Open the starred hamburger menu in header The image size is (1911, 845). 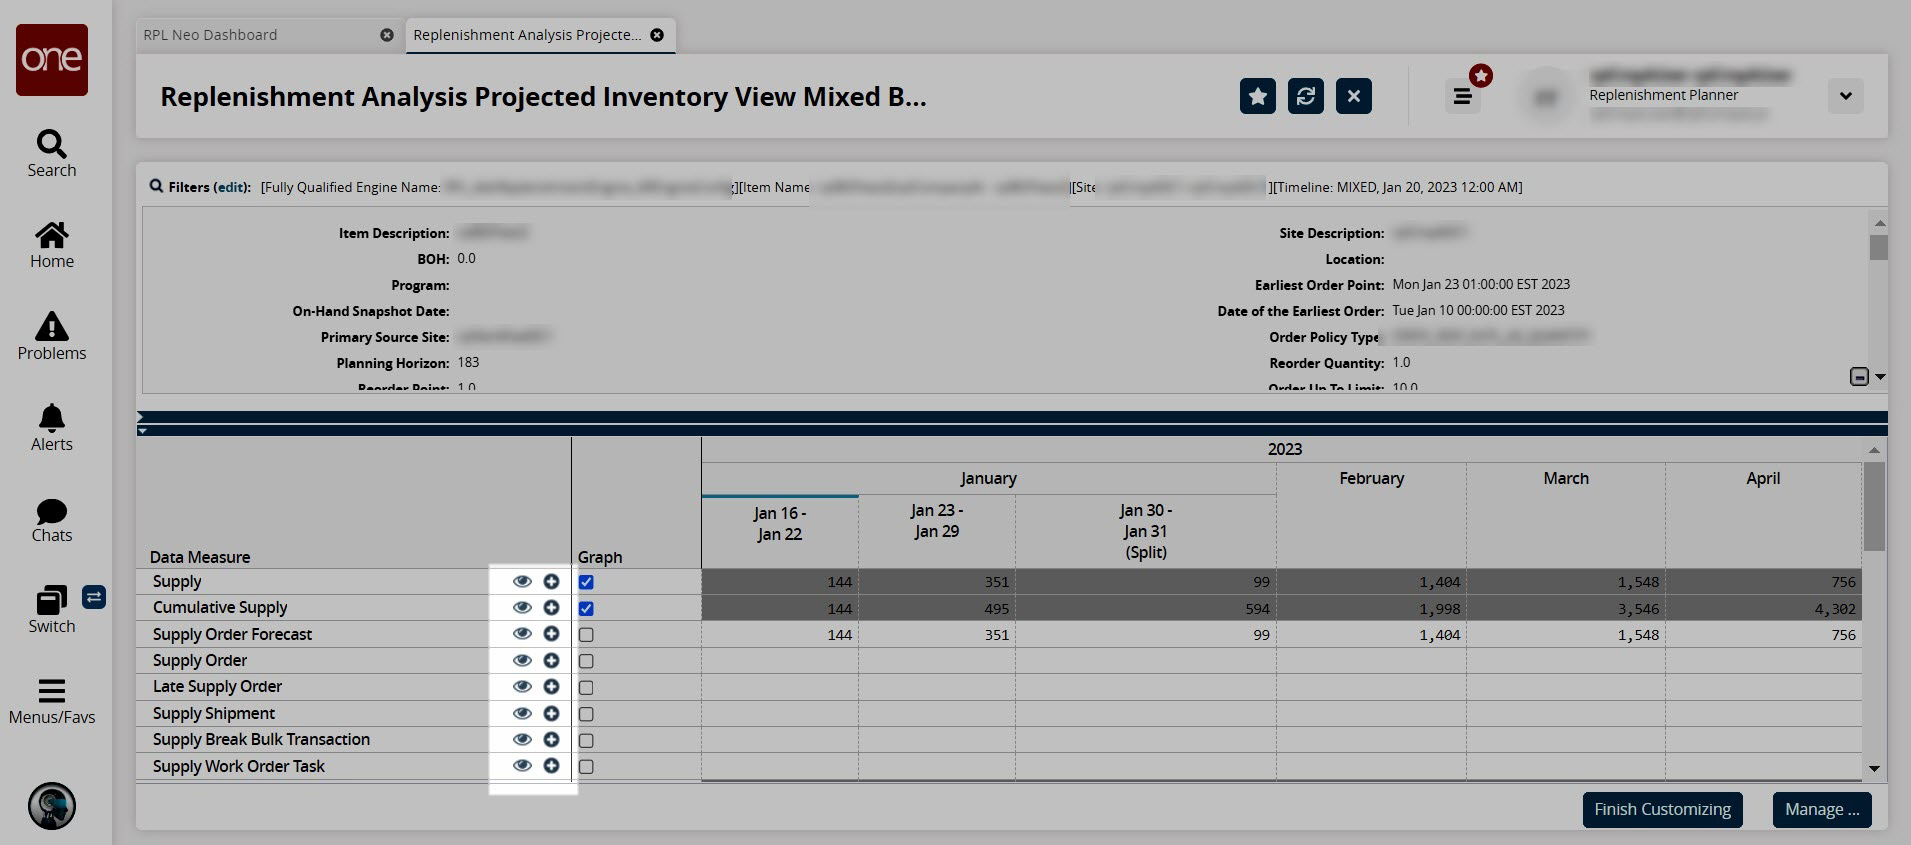1463,96
